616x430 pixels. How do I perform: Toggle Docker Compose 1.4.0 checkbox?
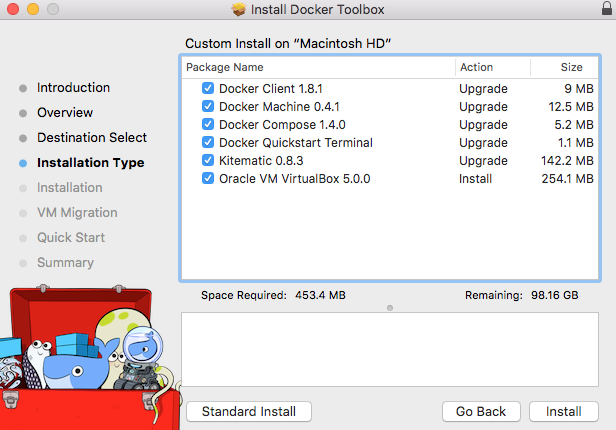point(208,124)
